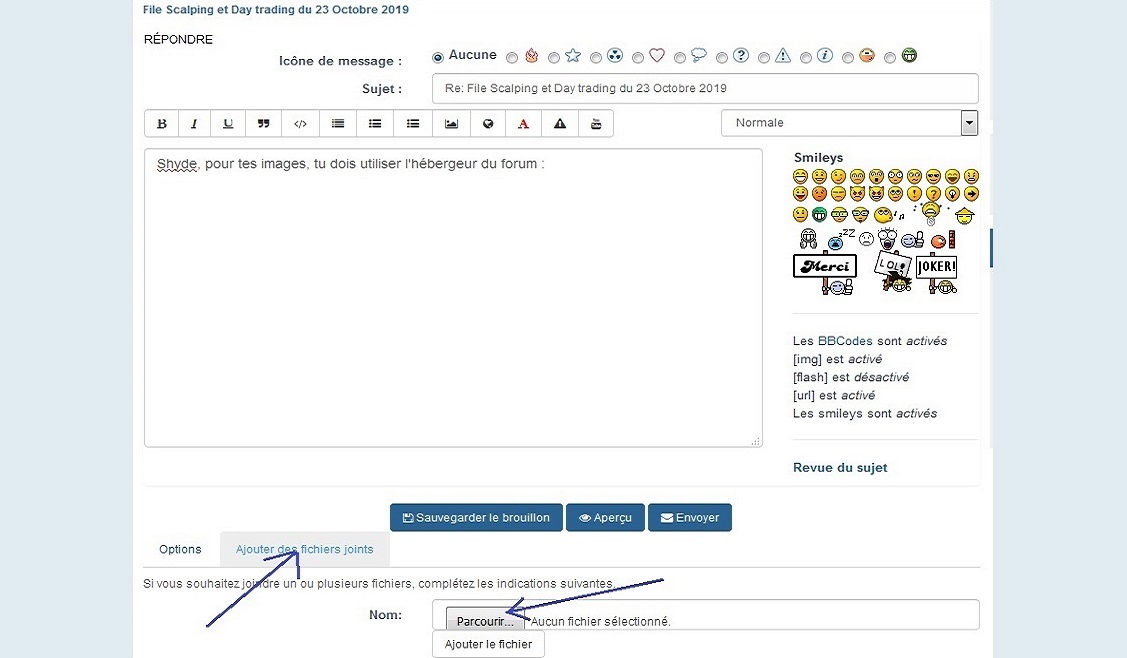
Task: Insert the LOL sign smiley
Action: [x=891, y=272]
